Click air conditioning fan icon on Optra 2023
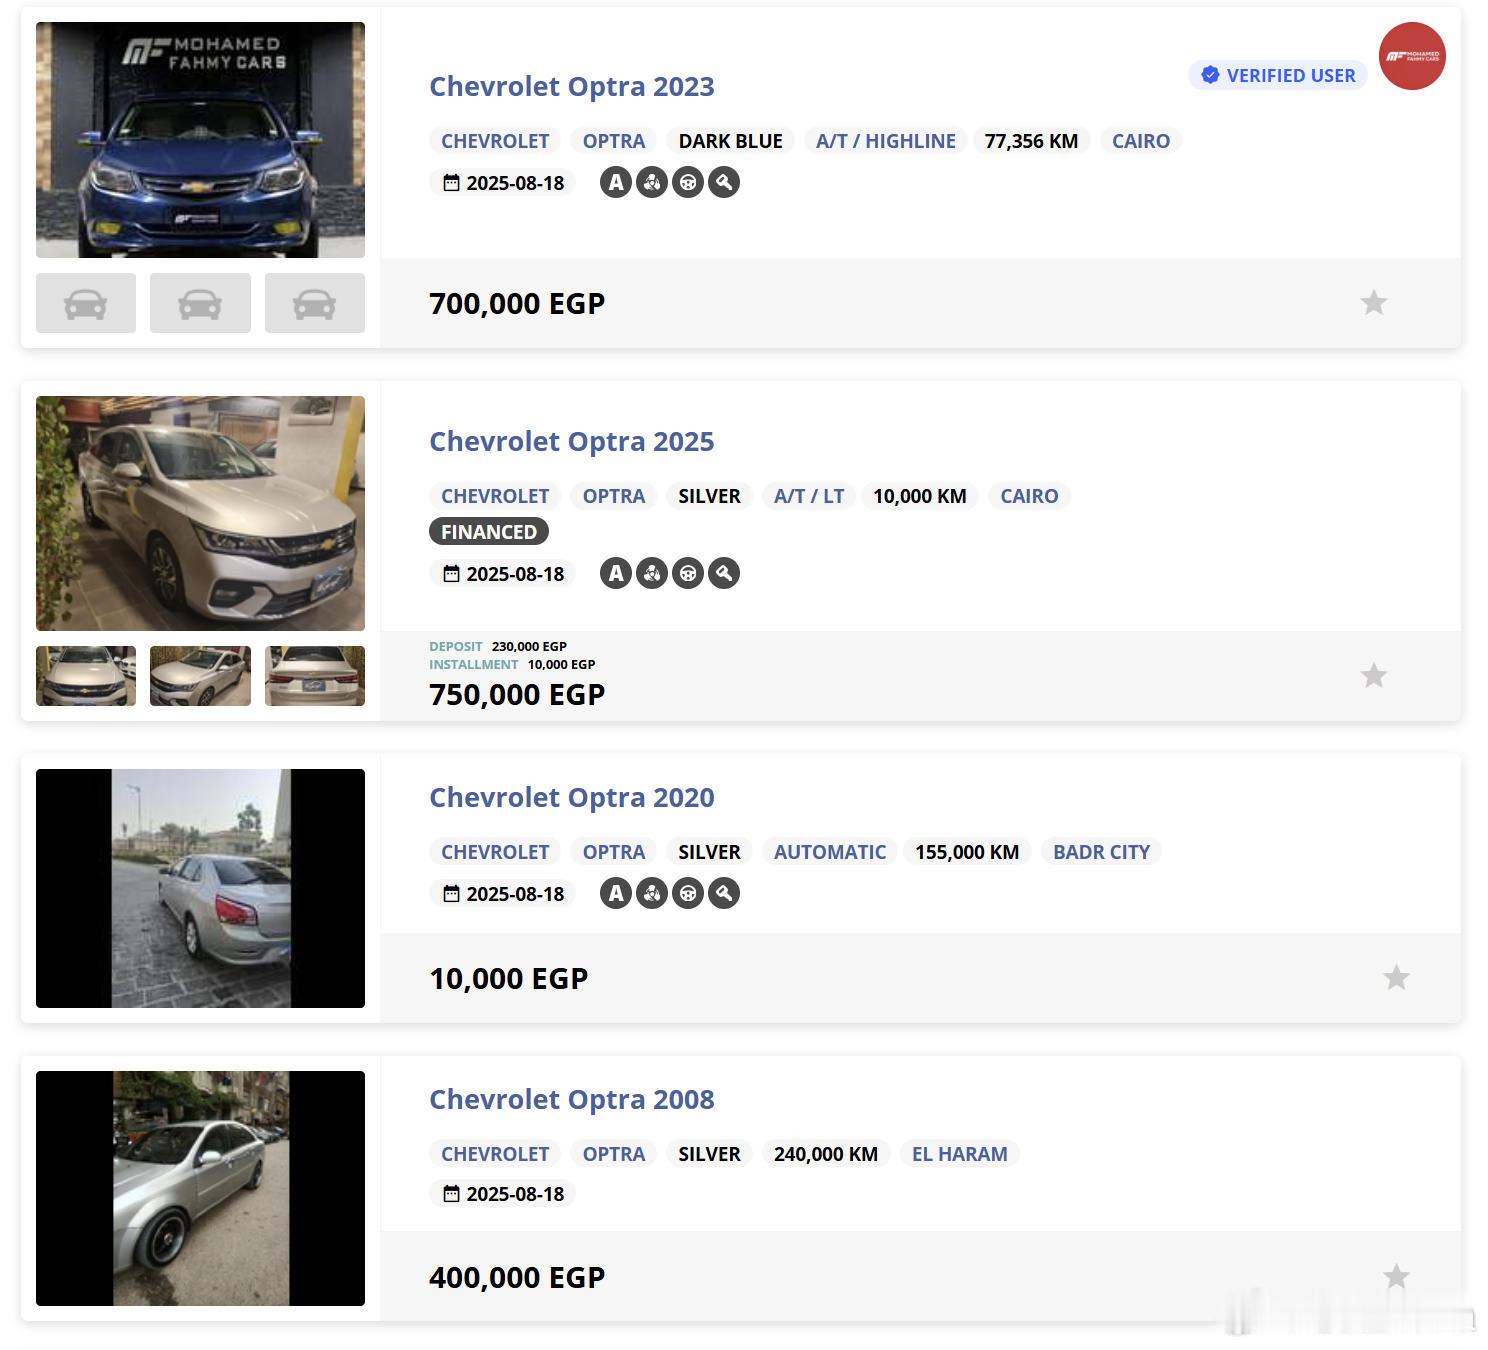1488x1350 pixels. click(652, 182)
